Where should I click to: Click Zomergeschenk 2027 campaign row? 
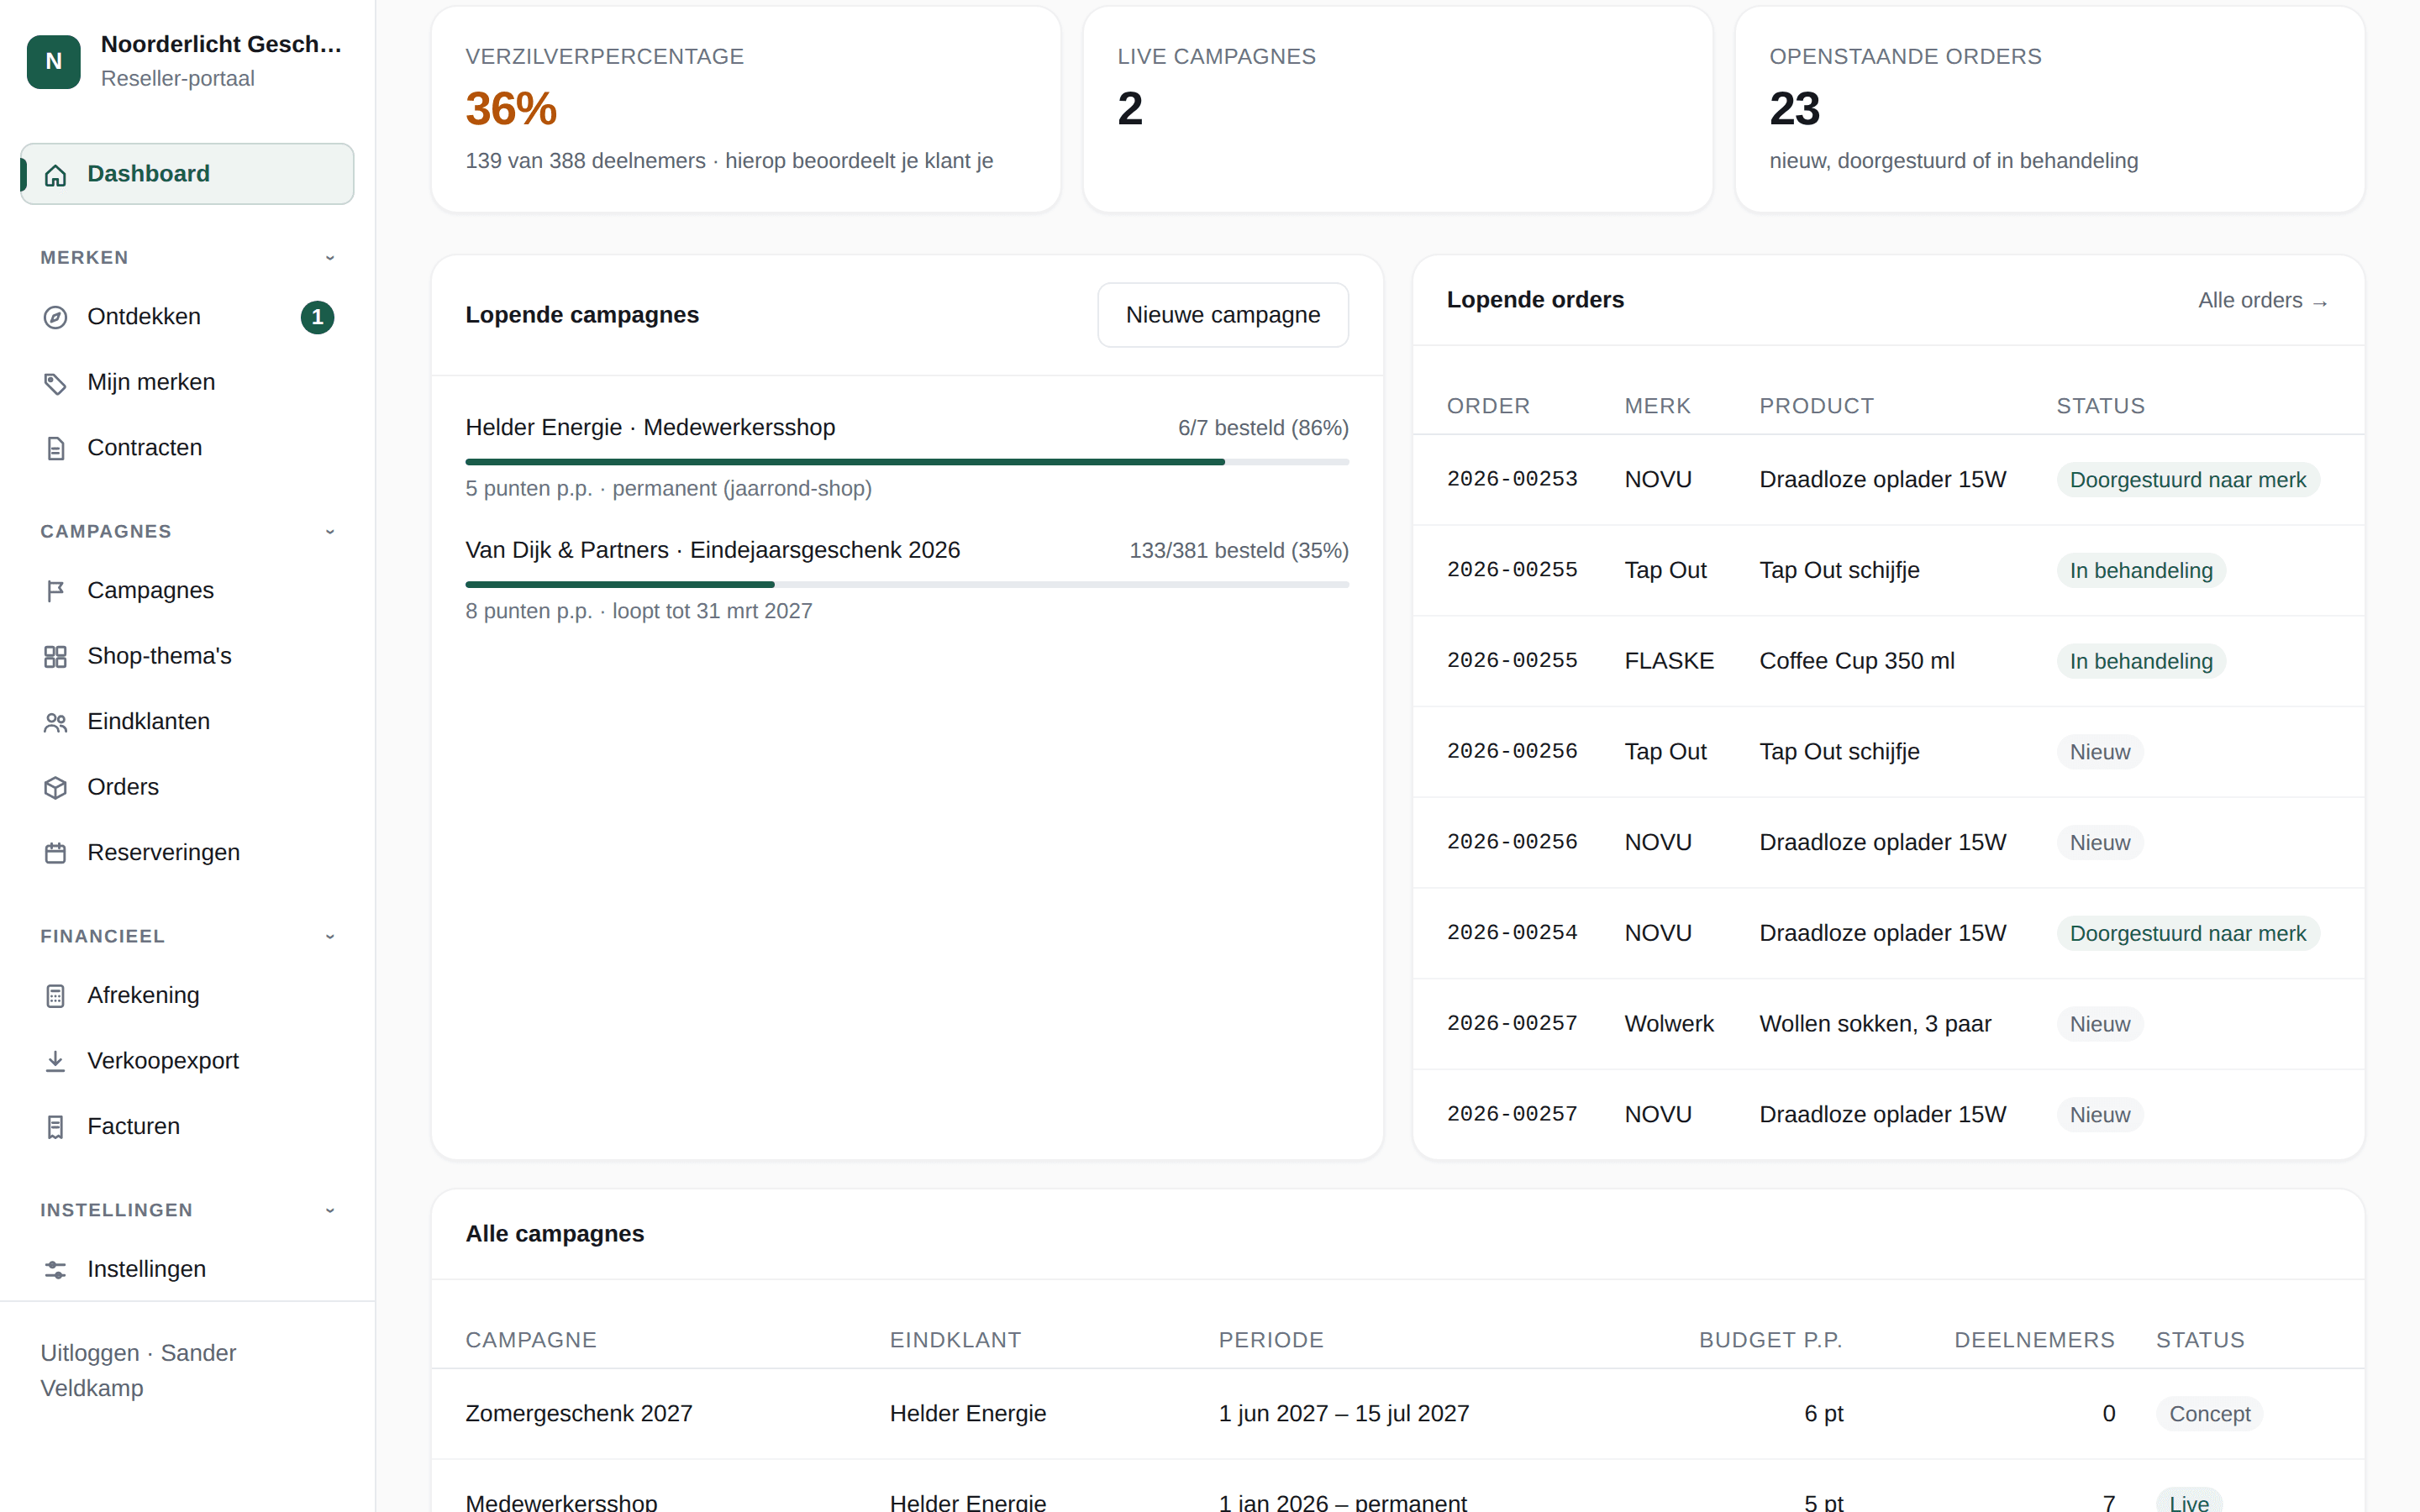point(1397,1414)
